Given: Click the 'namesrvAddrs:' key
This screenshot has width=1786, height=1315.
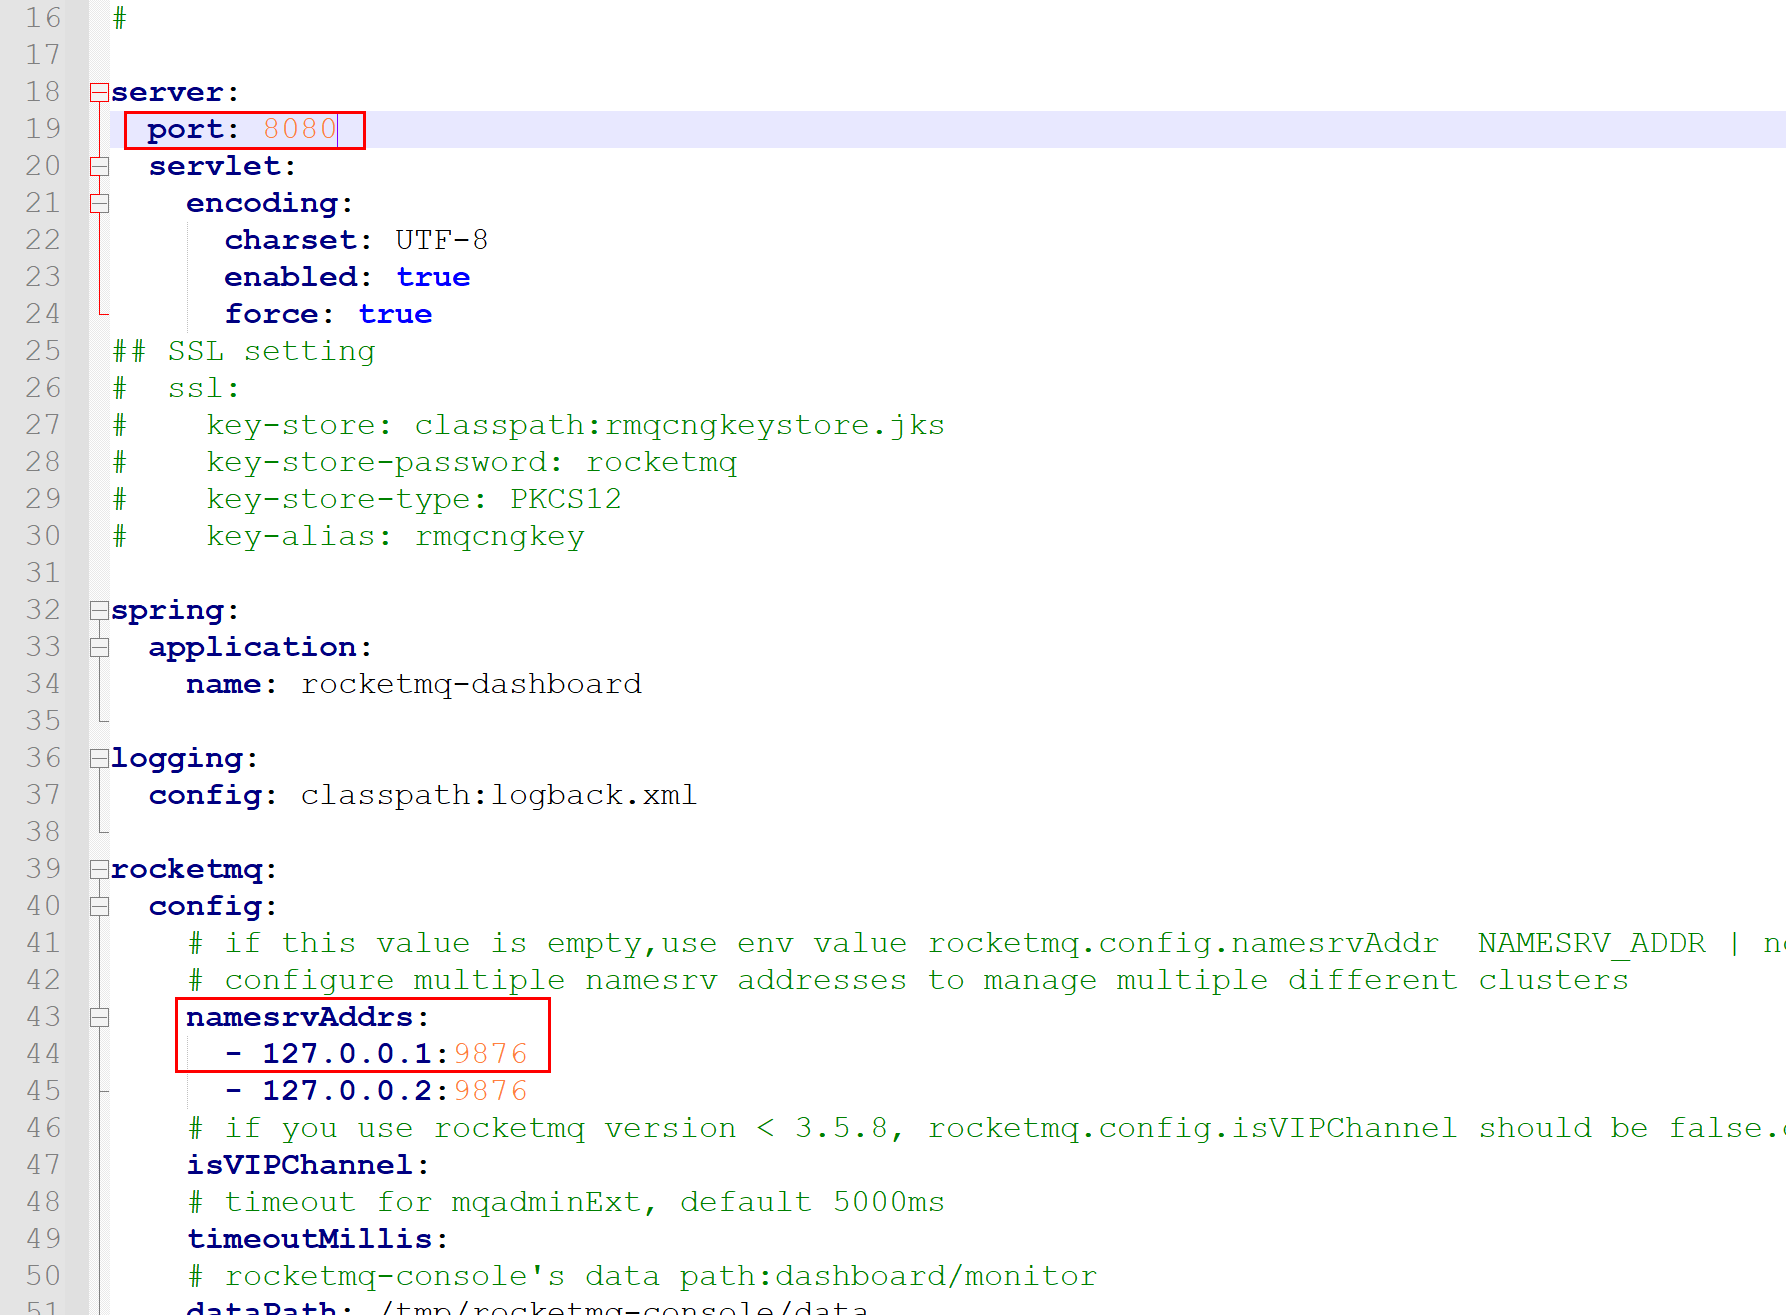Looking at the screenshot, I should point(308,1017).
